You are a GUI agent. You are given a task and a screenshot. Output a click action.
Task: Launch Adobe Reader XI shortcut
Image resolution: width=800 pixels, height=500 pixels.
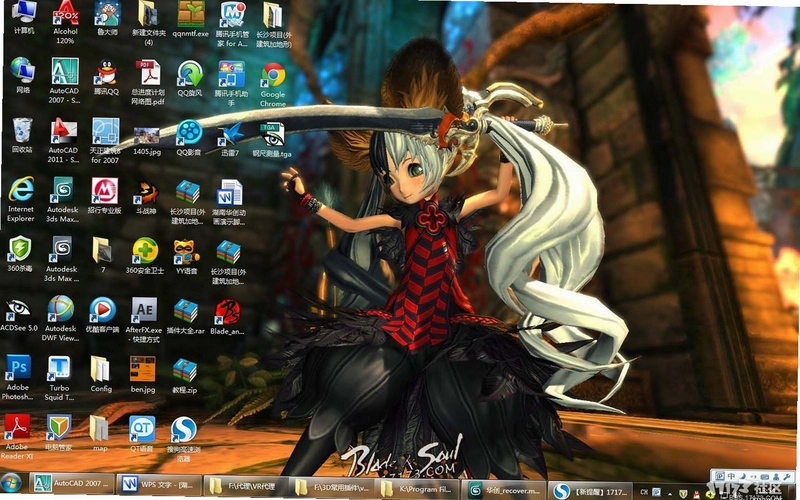pyautogui.click(x=17, y=437)
